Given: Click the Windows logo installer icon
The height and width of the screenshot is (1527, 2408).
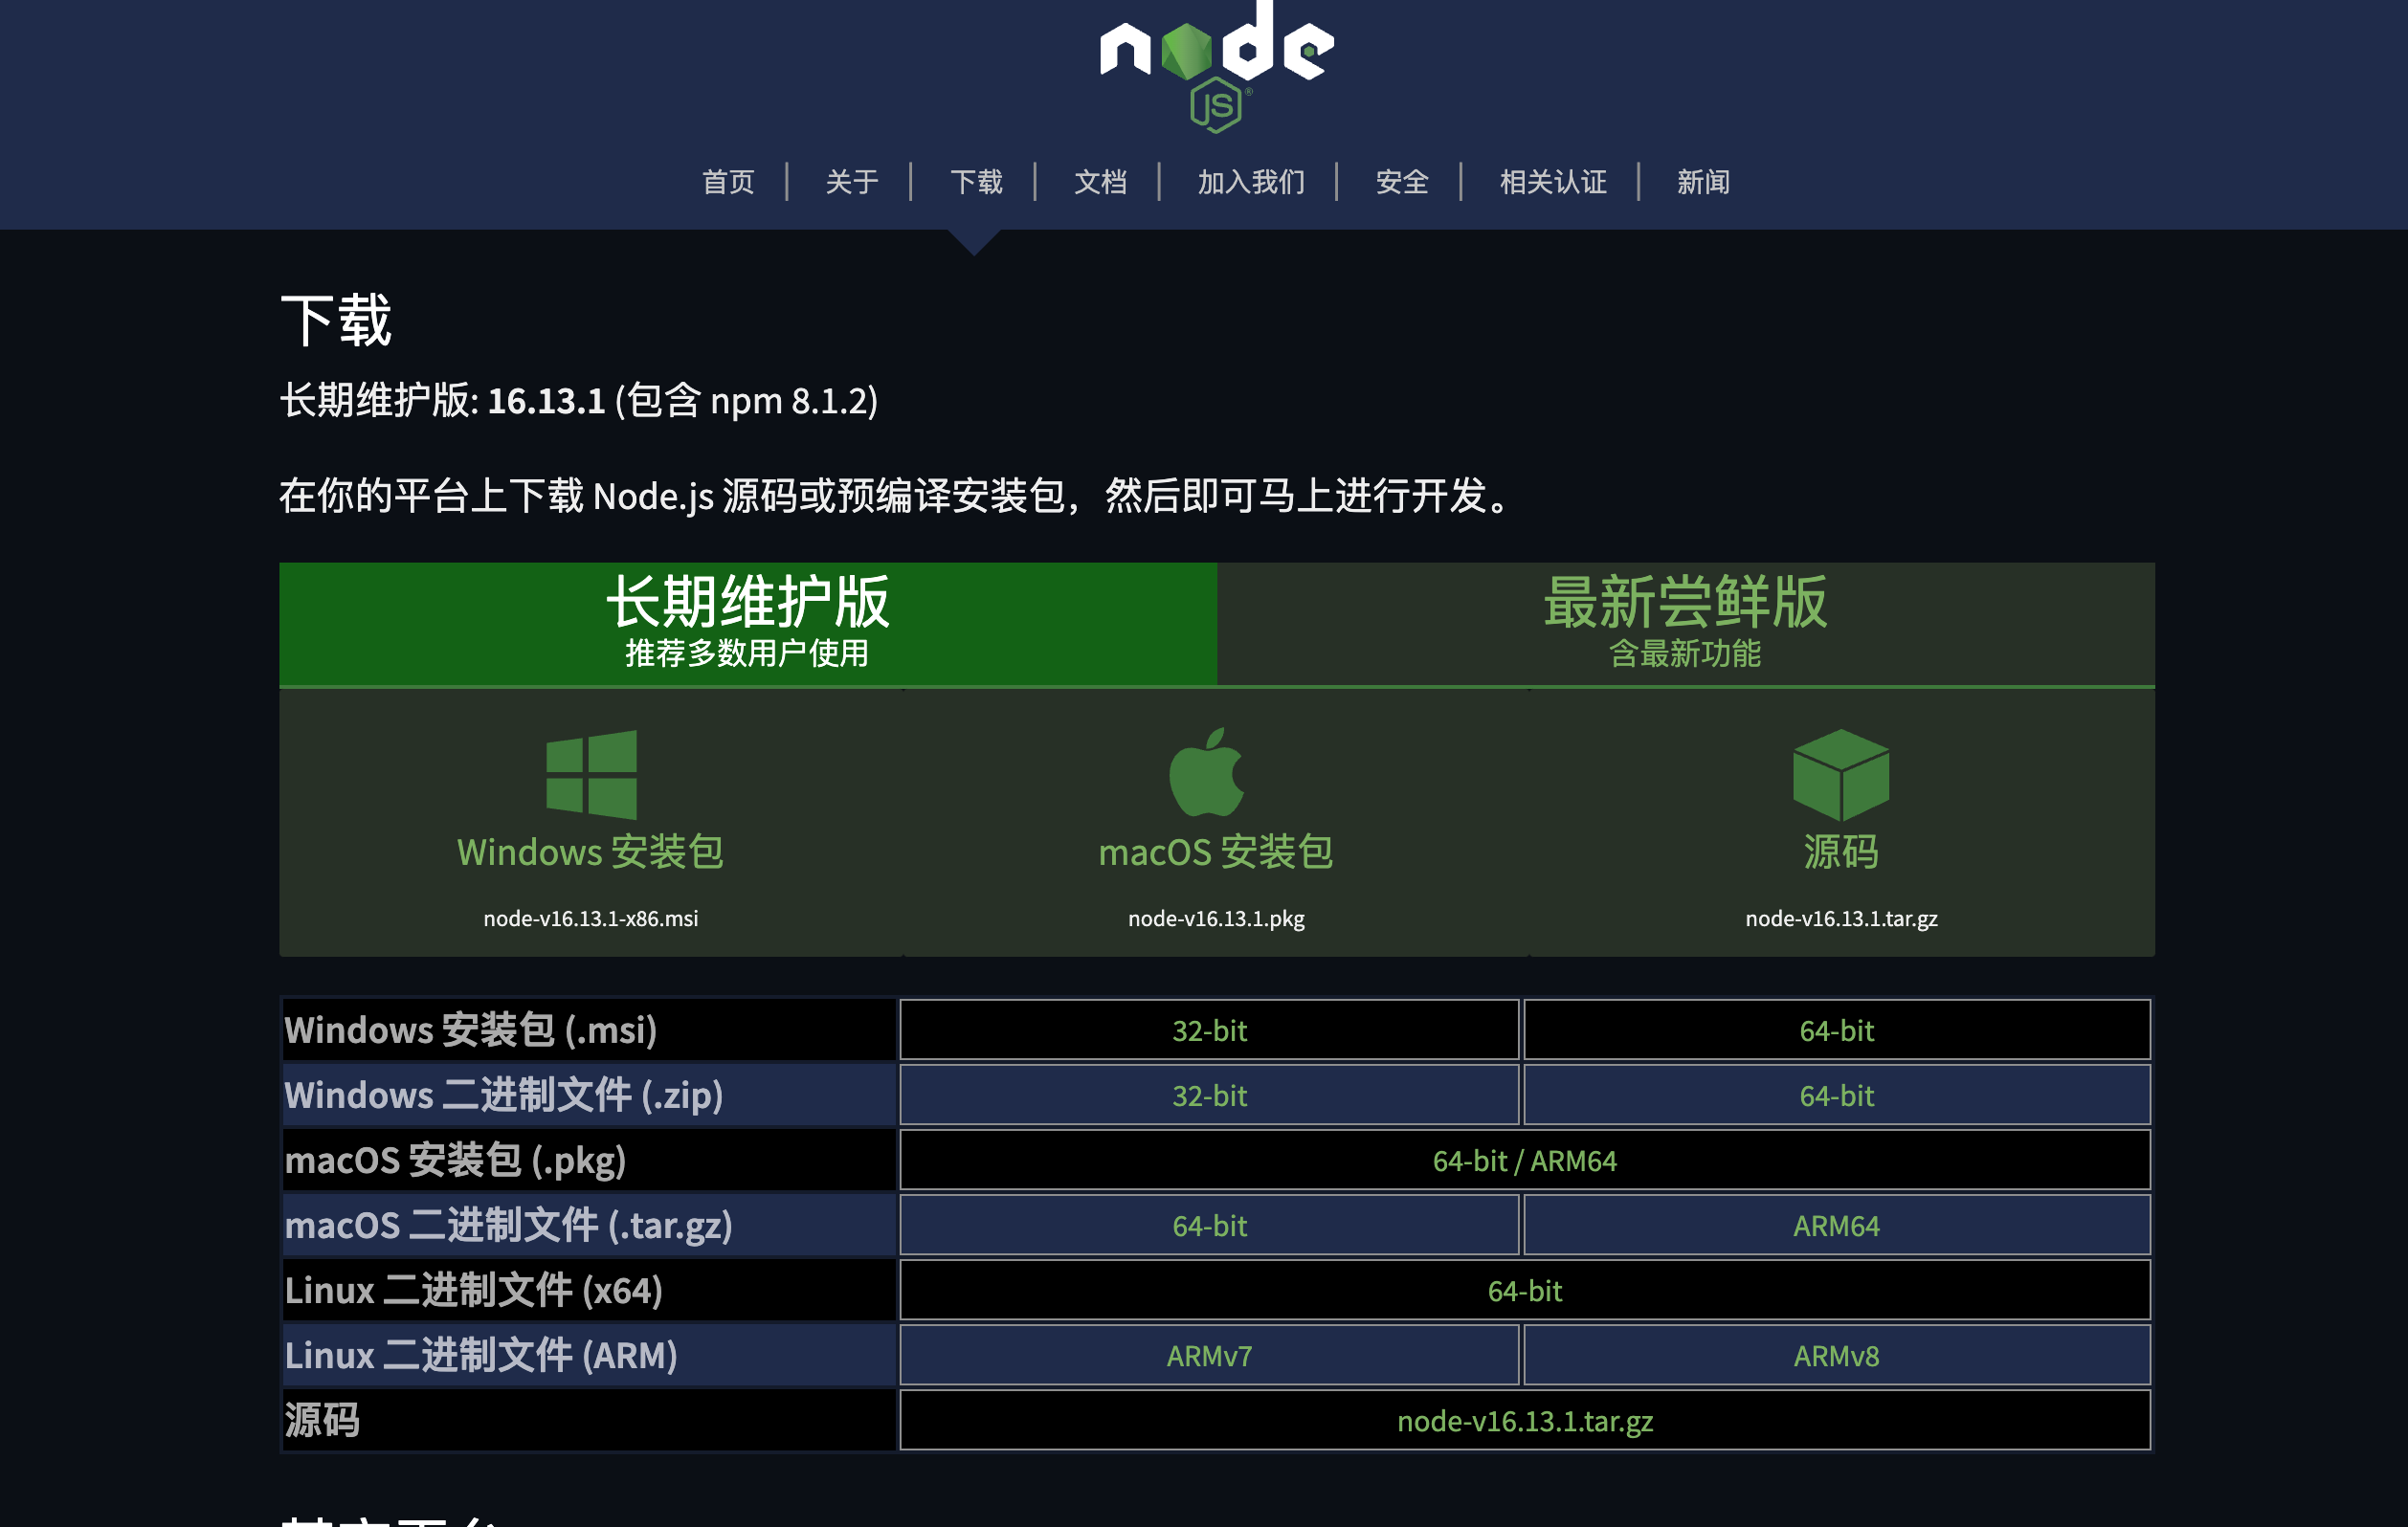Looking at the screenshot, I should [x=591, y=774].
